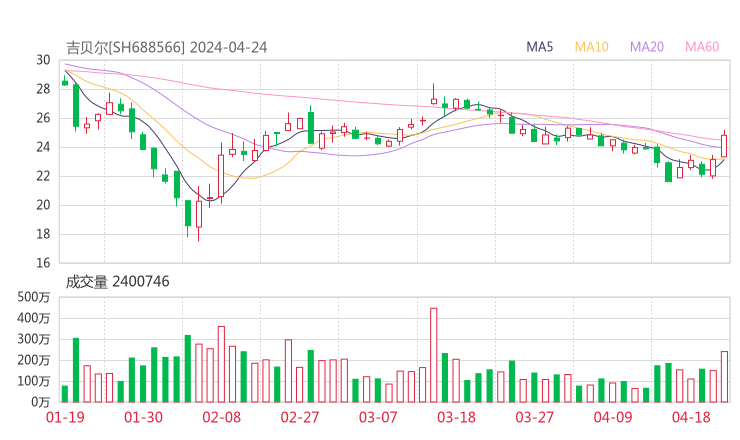The width and height of the screenshot is (740, 440).
Task: Click the 03-27 date label
Action: click(x=534, y=417)
